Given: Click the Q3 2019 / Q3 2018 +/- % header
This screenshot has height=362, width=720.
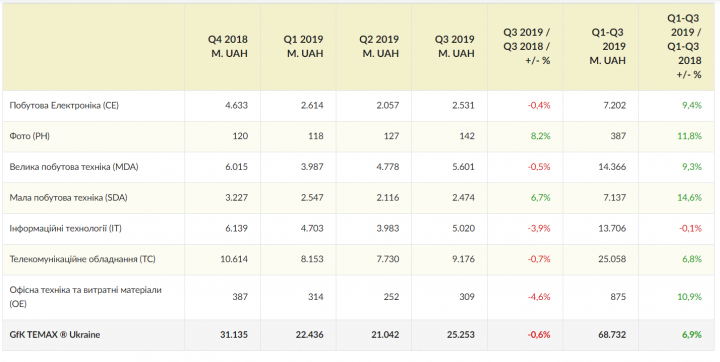Looking at the screenshot, I should coord(527,46).
